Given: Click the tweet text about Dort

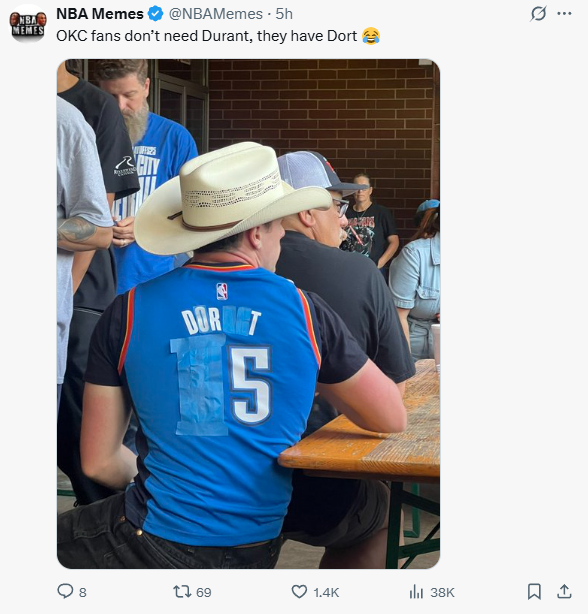Looking at the screenshot, I should pos(207,36).
